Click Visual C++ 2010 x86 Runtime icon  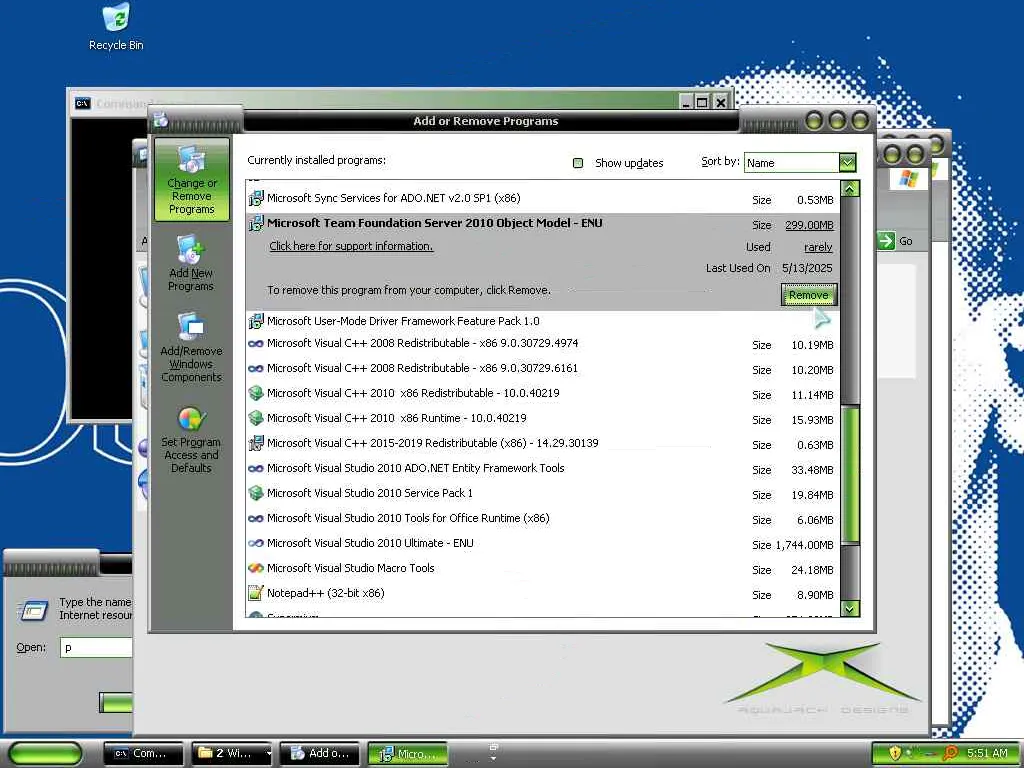[256, 418]
